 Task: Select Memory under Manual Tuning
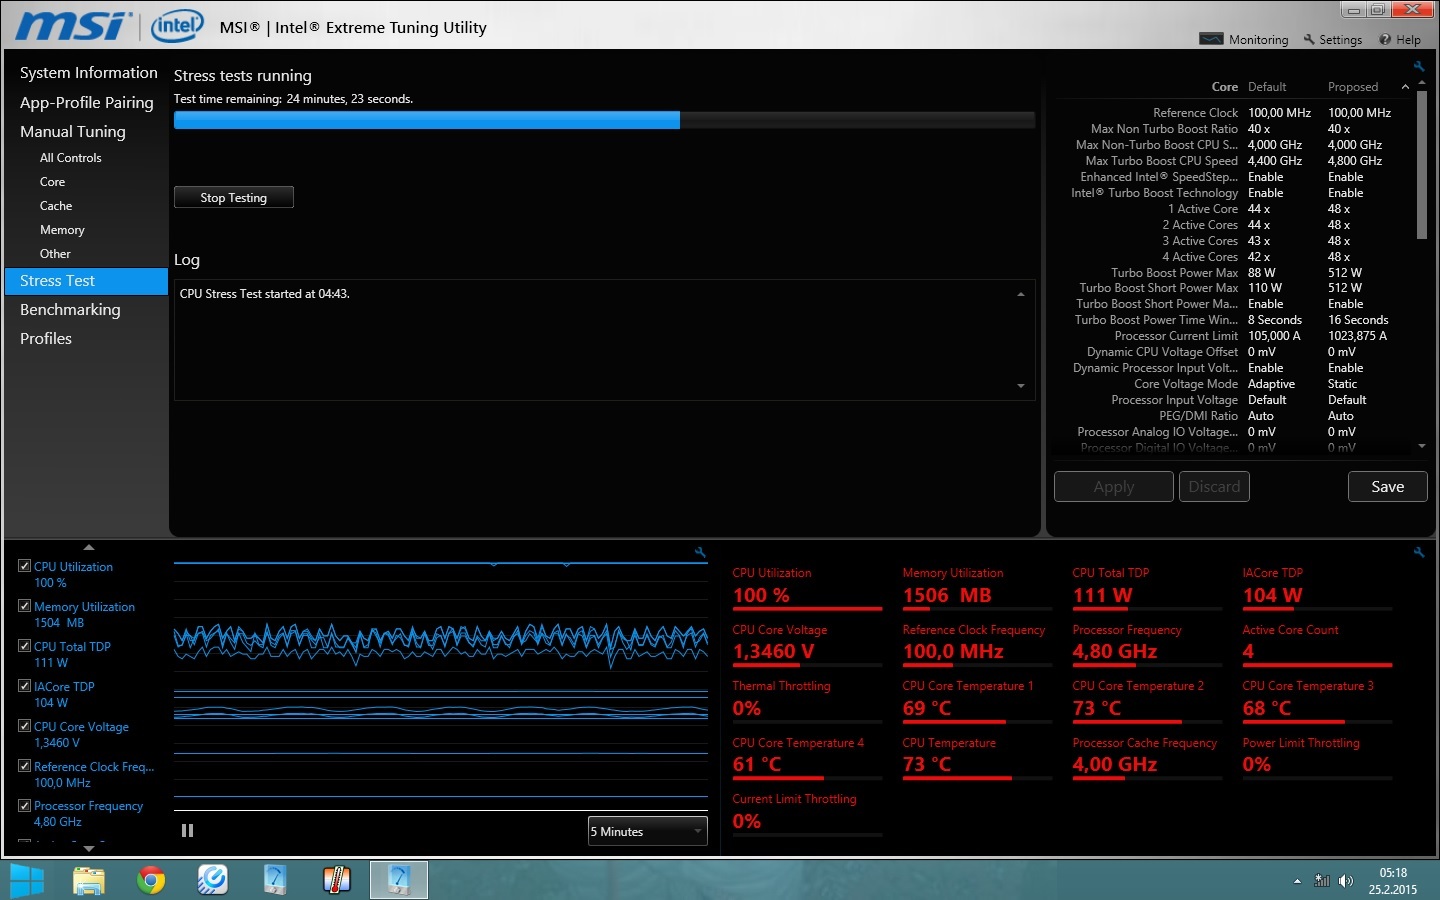tap(62, 230)
